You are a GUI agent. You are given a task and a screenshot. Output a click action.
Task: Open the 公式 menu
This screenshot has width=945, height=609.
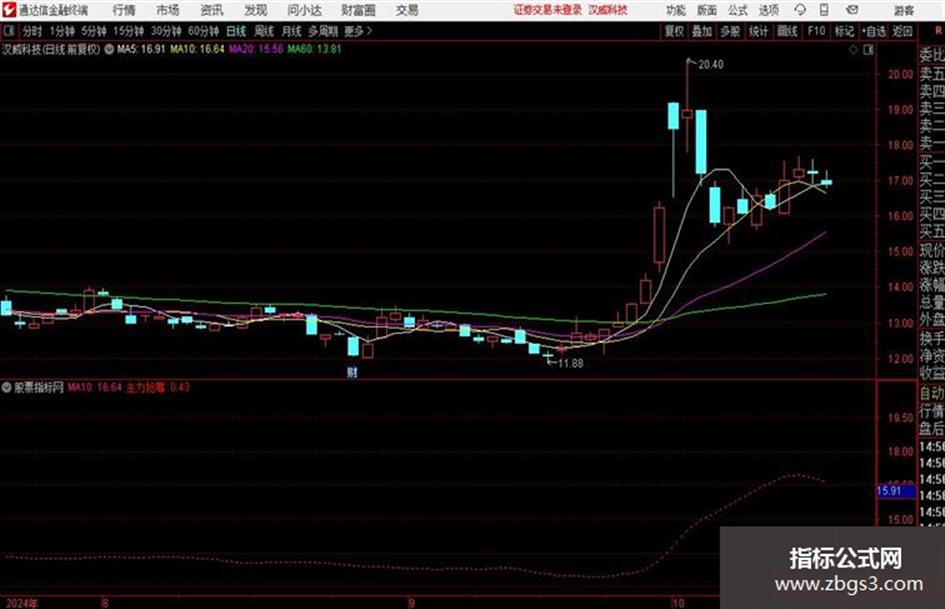[x=737, y=10]
